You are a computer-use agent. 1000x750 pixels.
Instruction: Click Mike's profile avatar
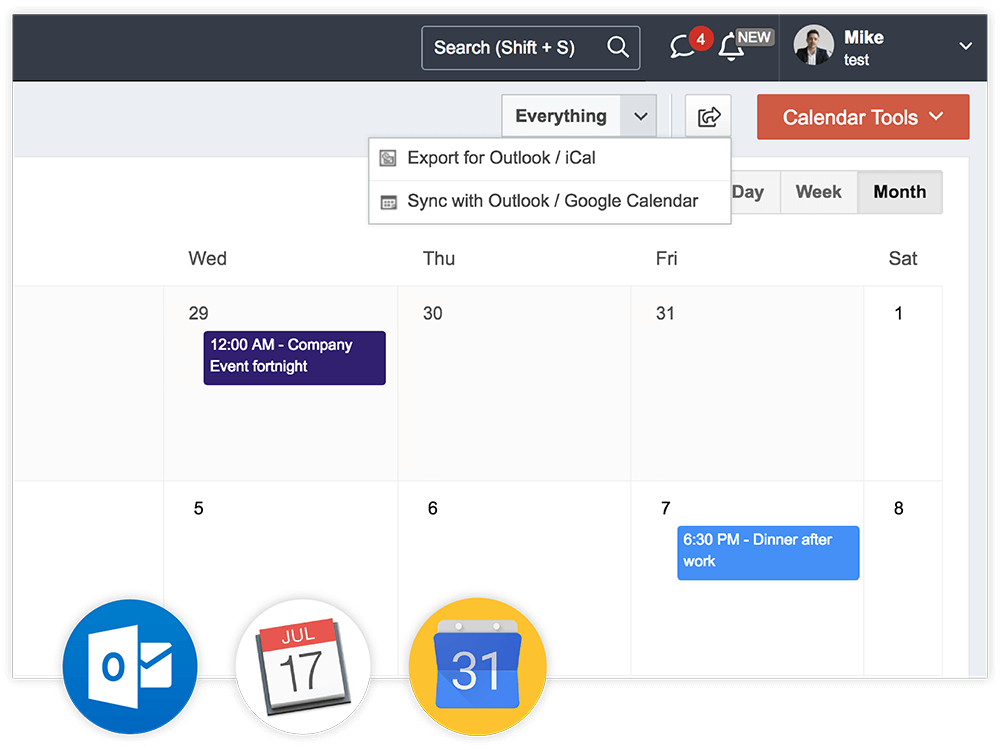[813, 45]
